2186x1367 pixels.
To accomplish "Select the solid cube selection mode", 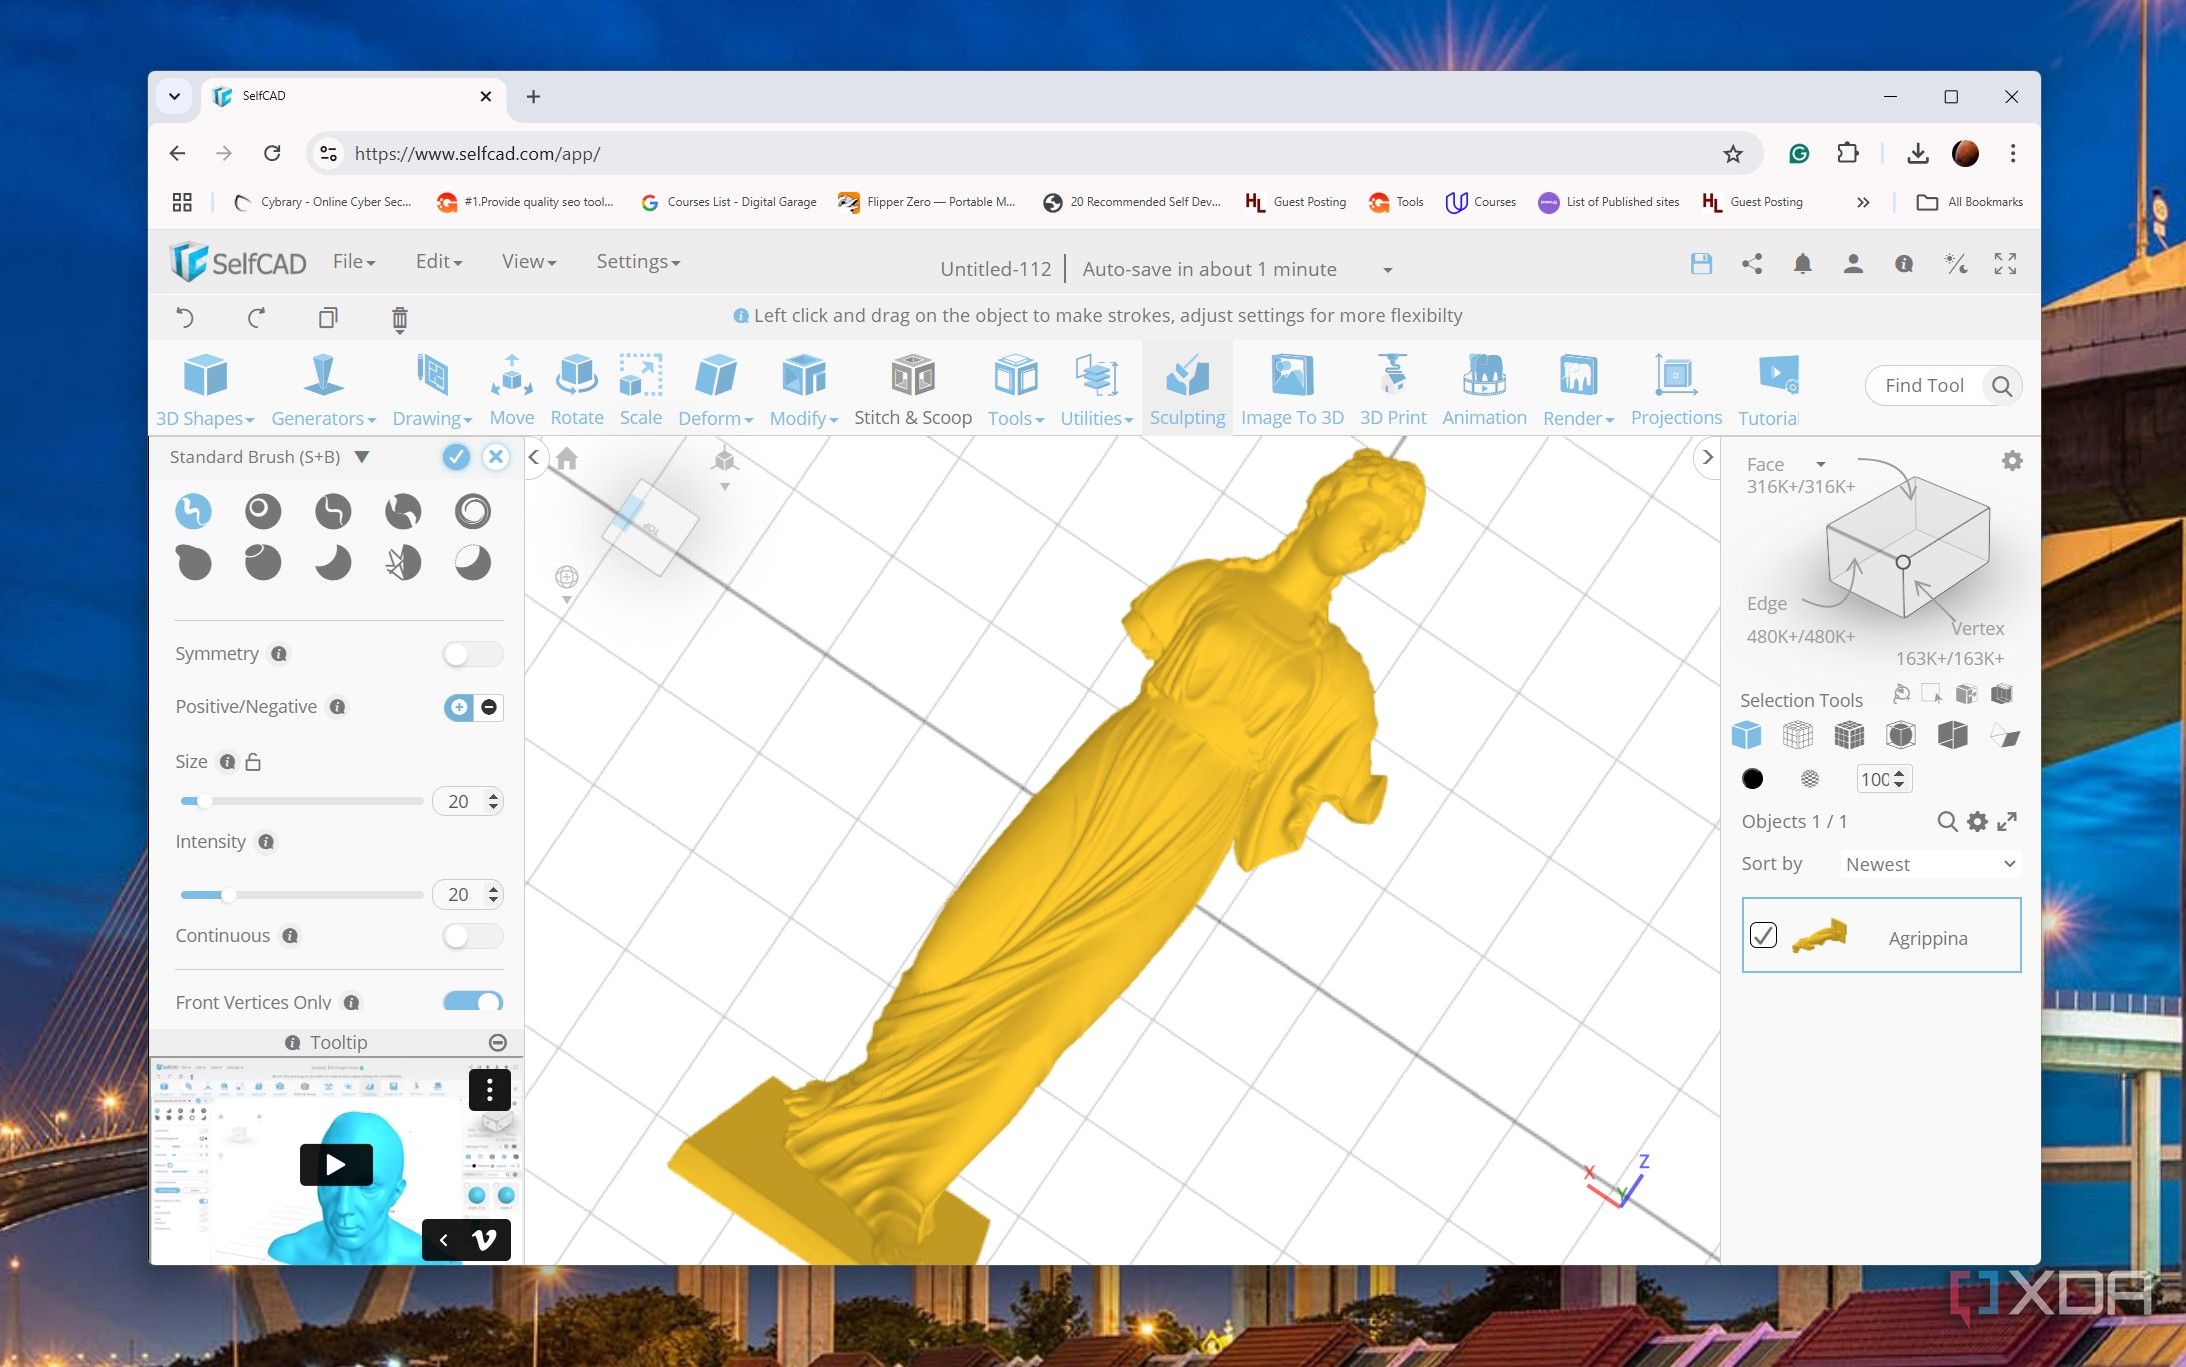I will 1746,735.
